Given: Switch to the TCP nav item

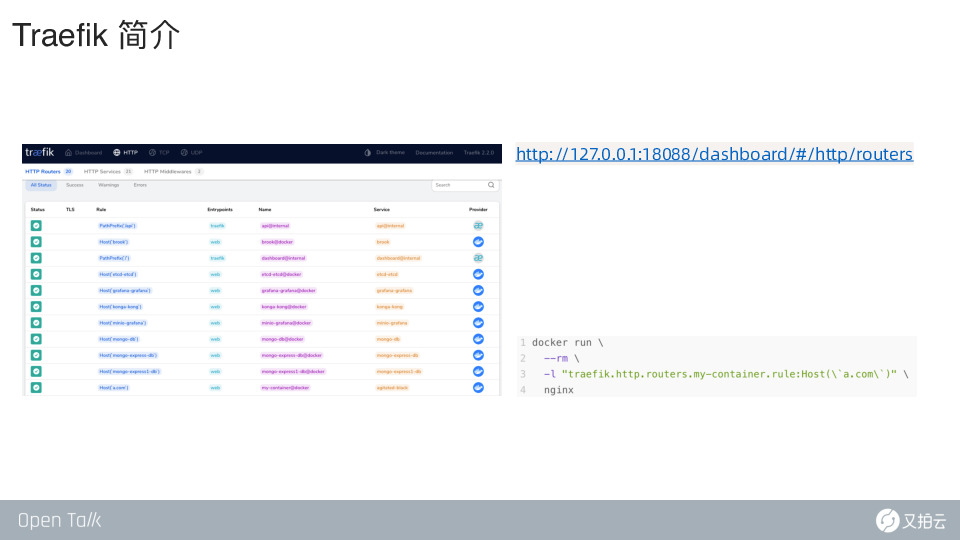Looking at the screenshot, I should coord(159,152).
